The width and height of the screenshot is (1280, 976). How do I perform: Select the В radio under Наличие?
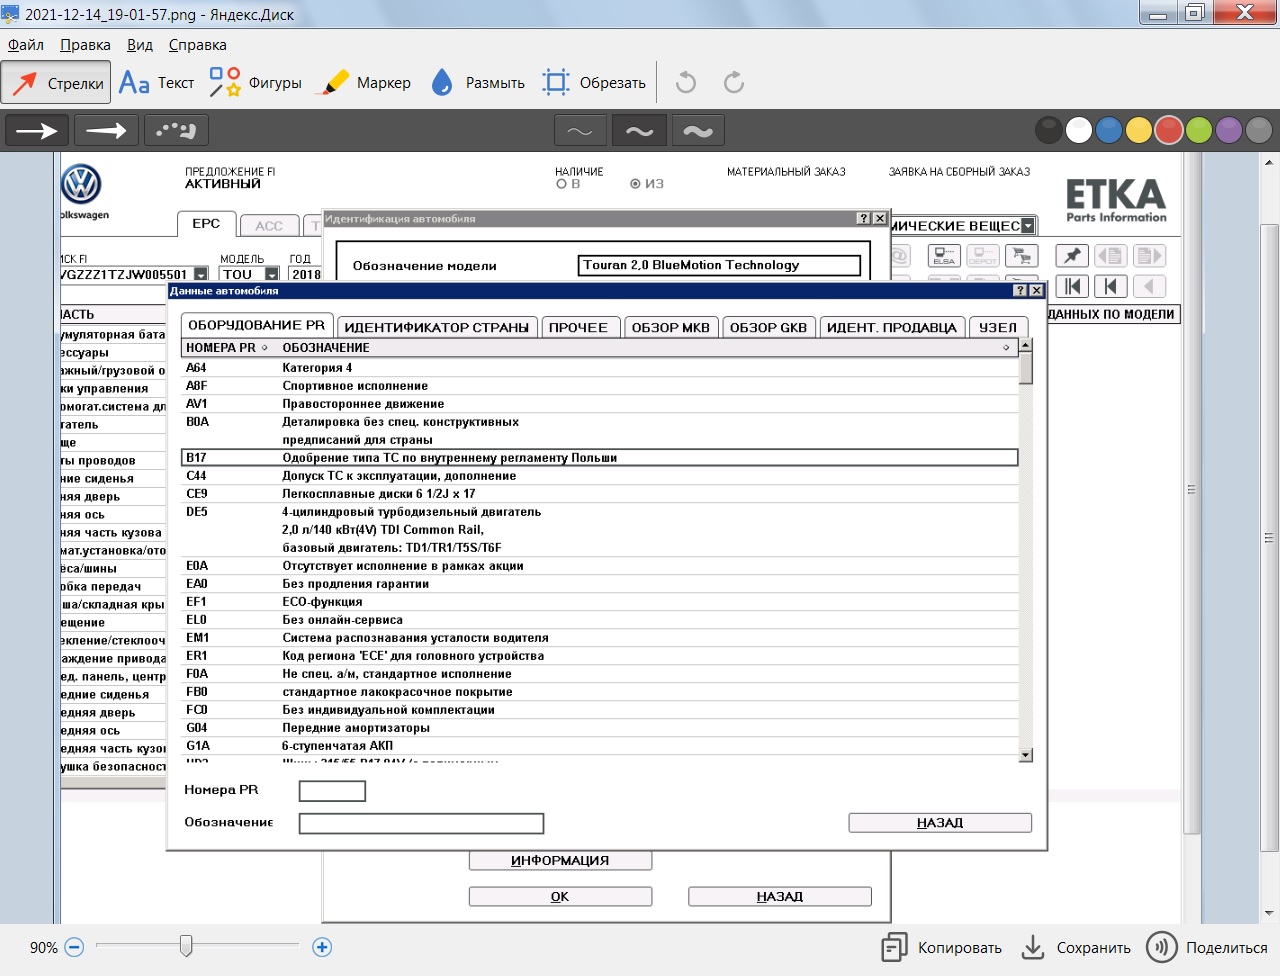561,184
